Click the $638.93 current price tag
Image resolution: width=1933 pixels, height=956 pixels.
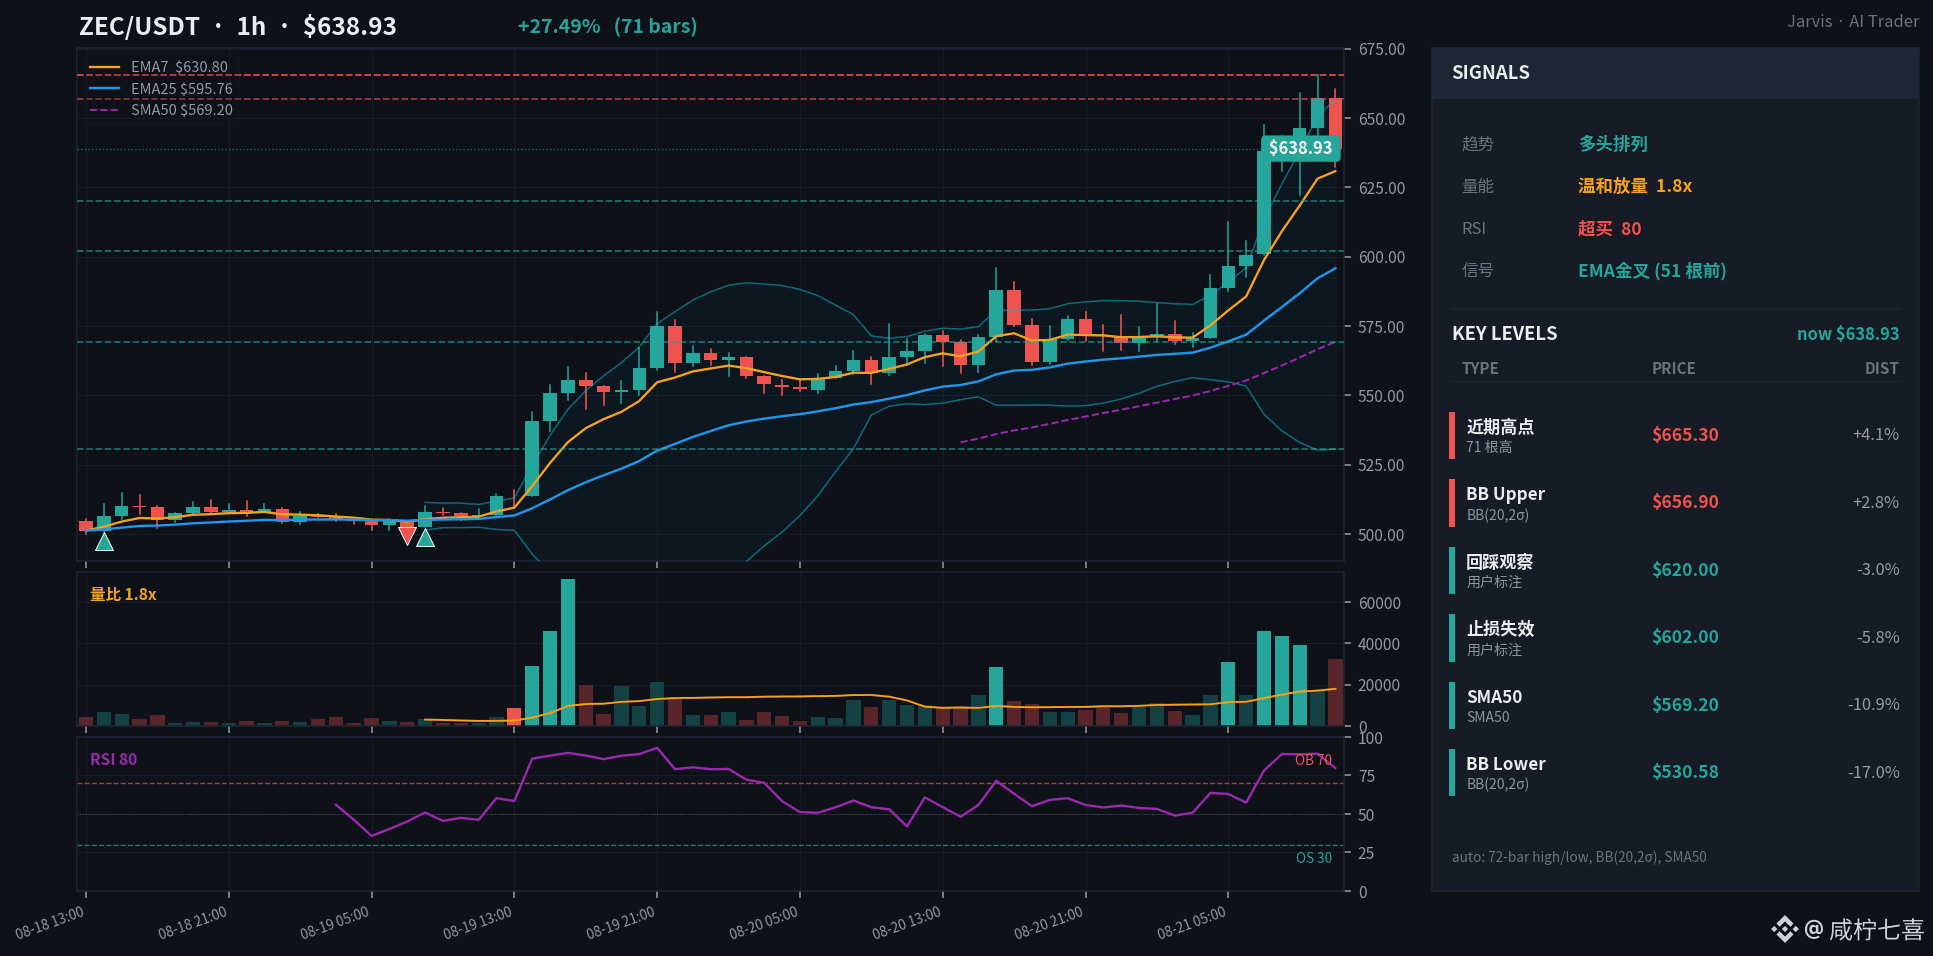tap(1300, 148)
